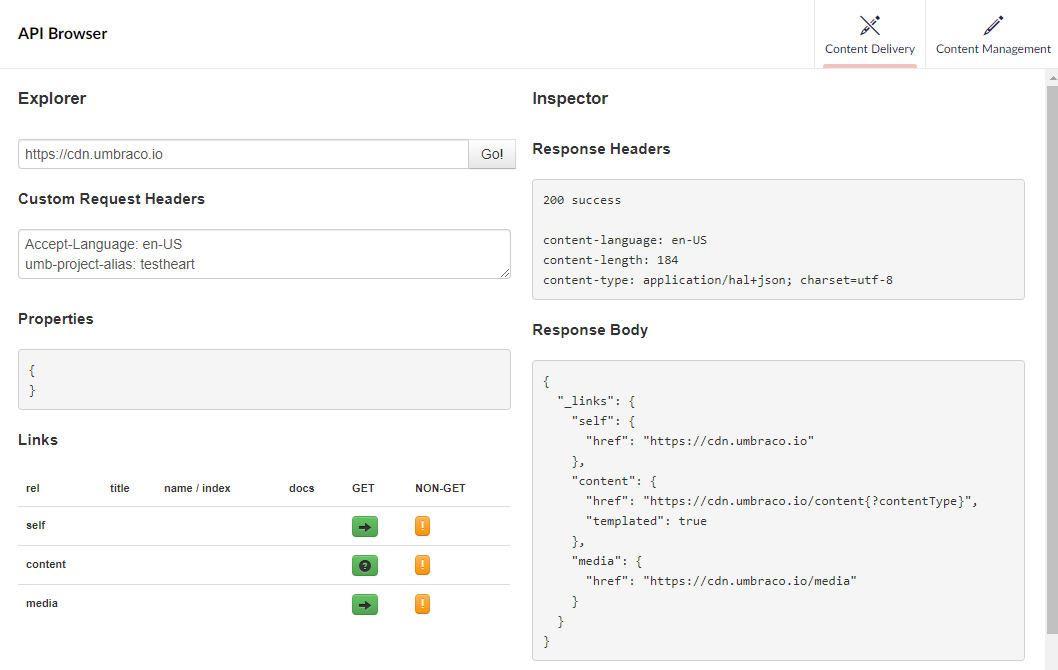Image resolution: width=1058 pixels, height=670 pixels.
Task: Click inside the Response Body JSON panel
Action: tap(778, 510)
